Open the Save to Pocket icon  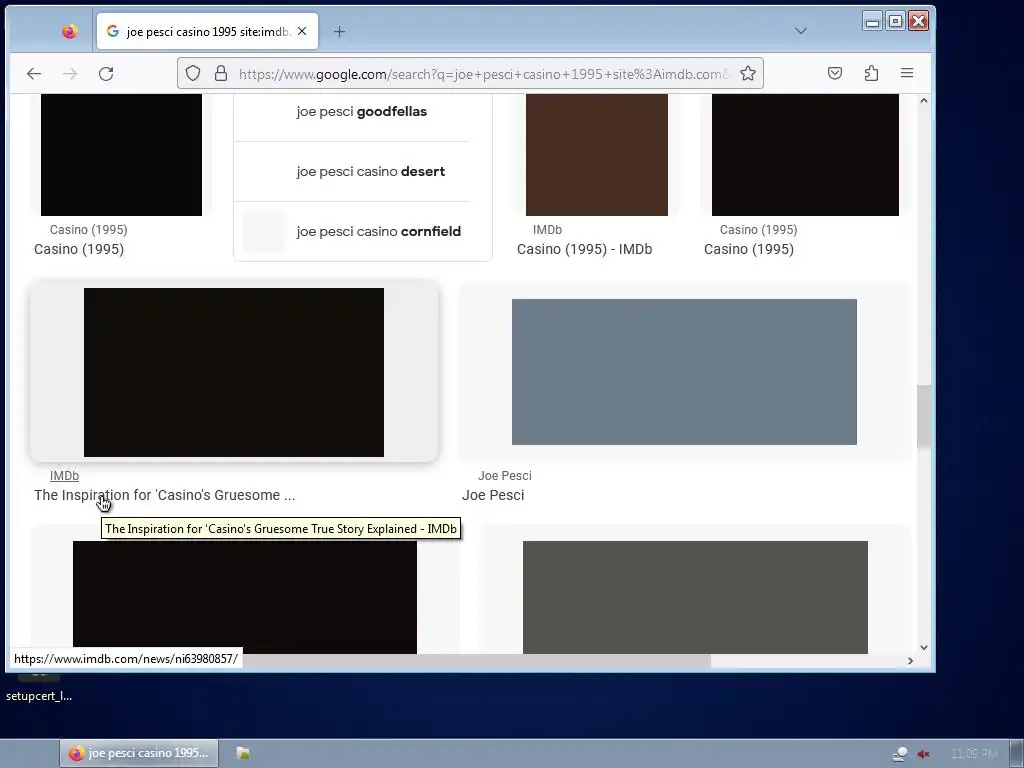835,73
